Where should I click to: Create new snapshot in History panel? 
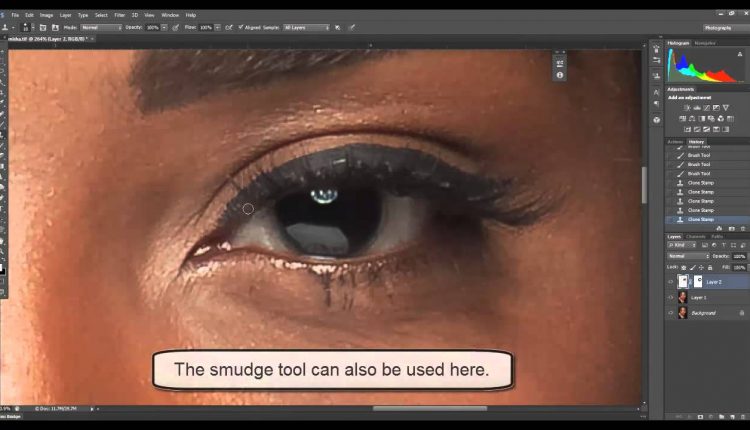(x=731, y=229)
